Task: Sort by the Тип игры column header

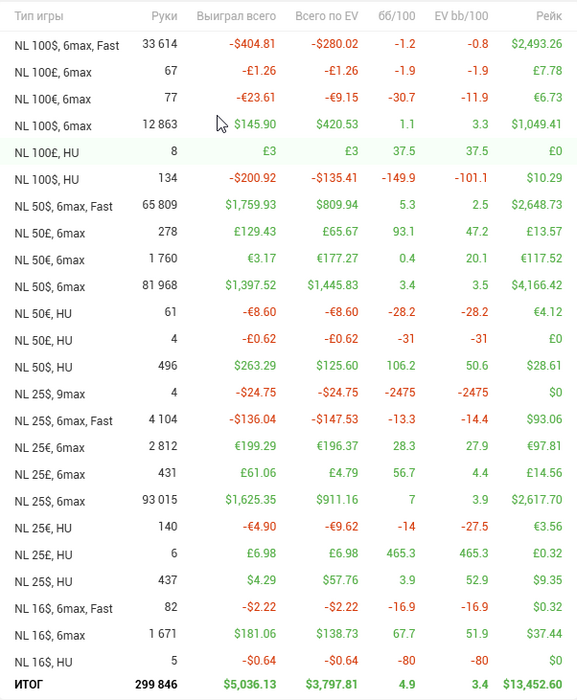Action: [x=39, y=16]
